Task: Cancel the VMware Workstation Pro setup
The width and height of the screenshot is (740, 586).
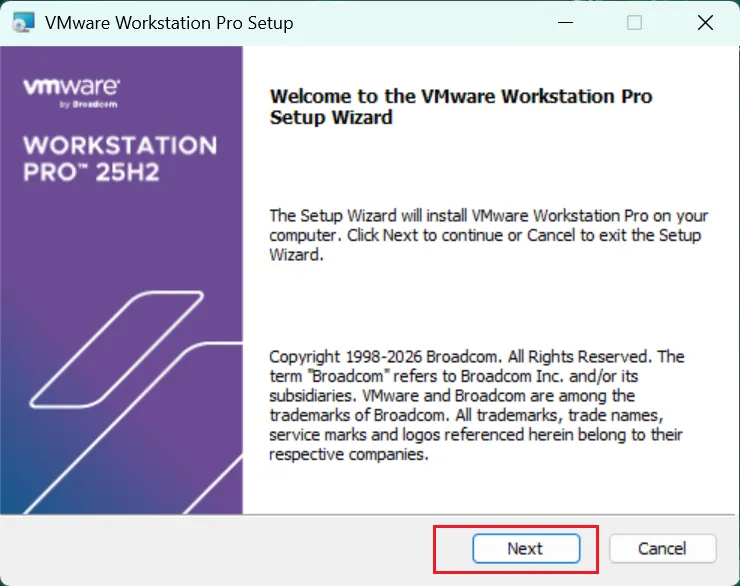Action: click(662, 548)
